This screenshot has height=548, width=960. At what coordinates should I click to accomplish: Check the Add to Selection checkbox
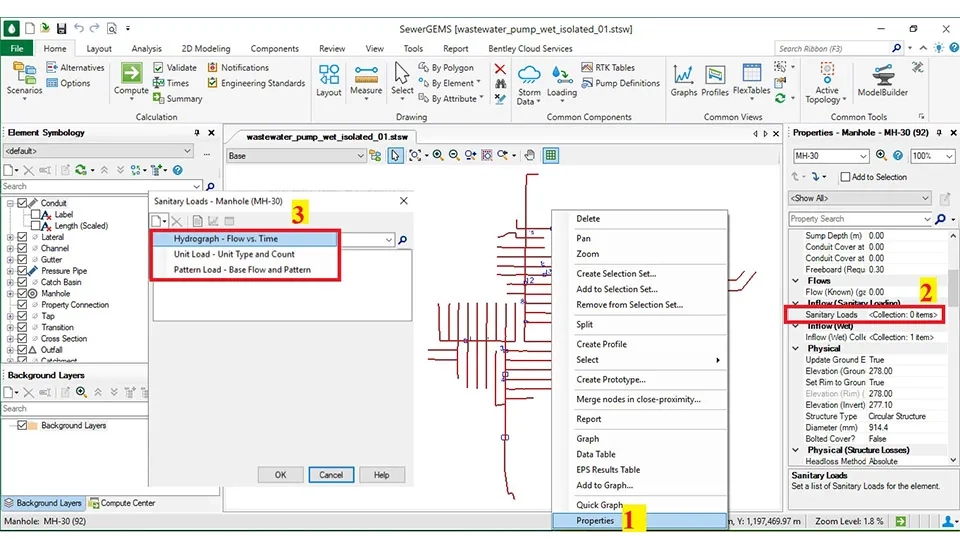[845, 177]
